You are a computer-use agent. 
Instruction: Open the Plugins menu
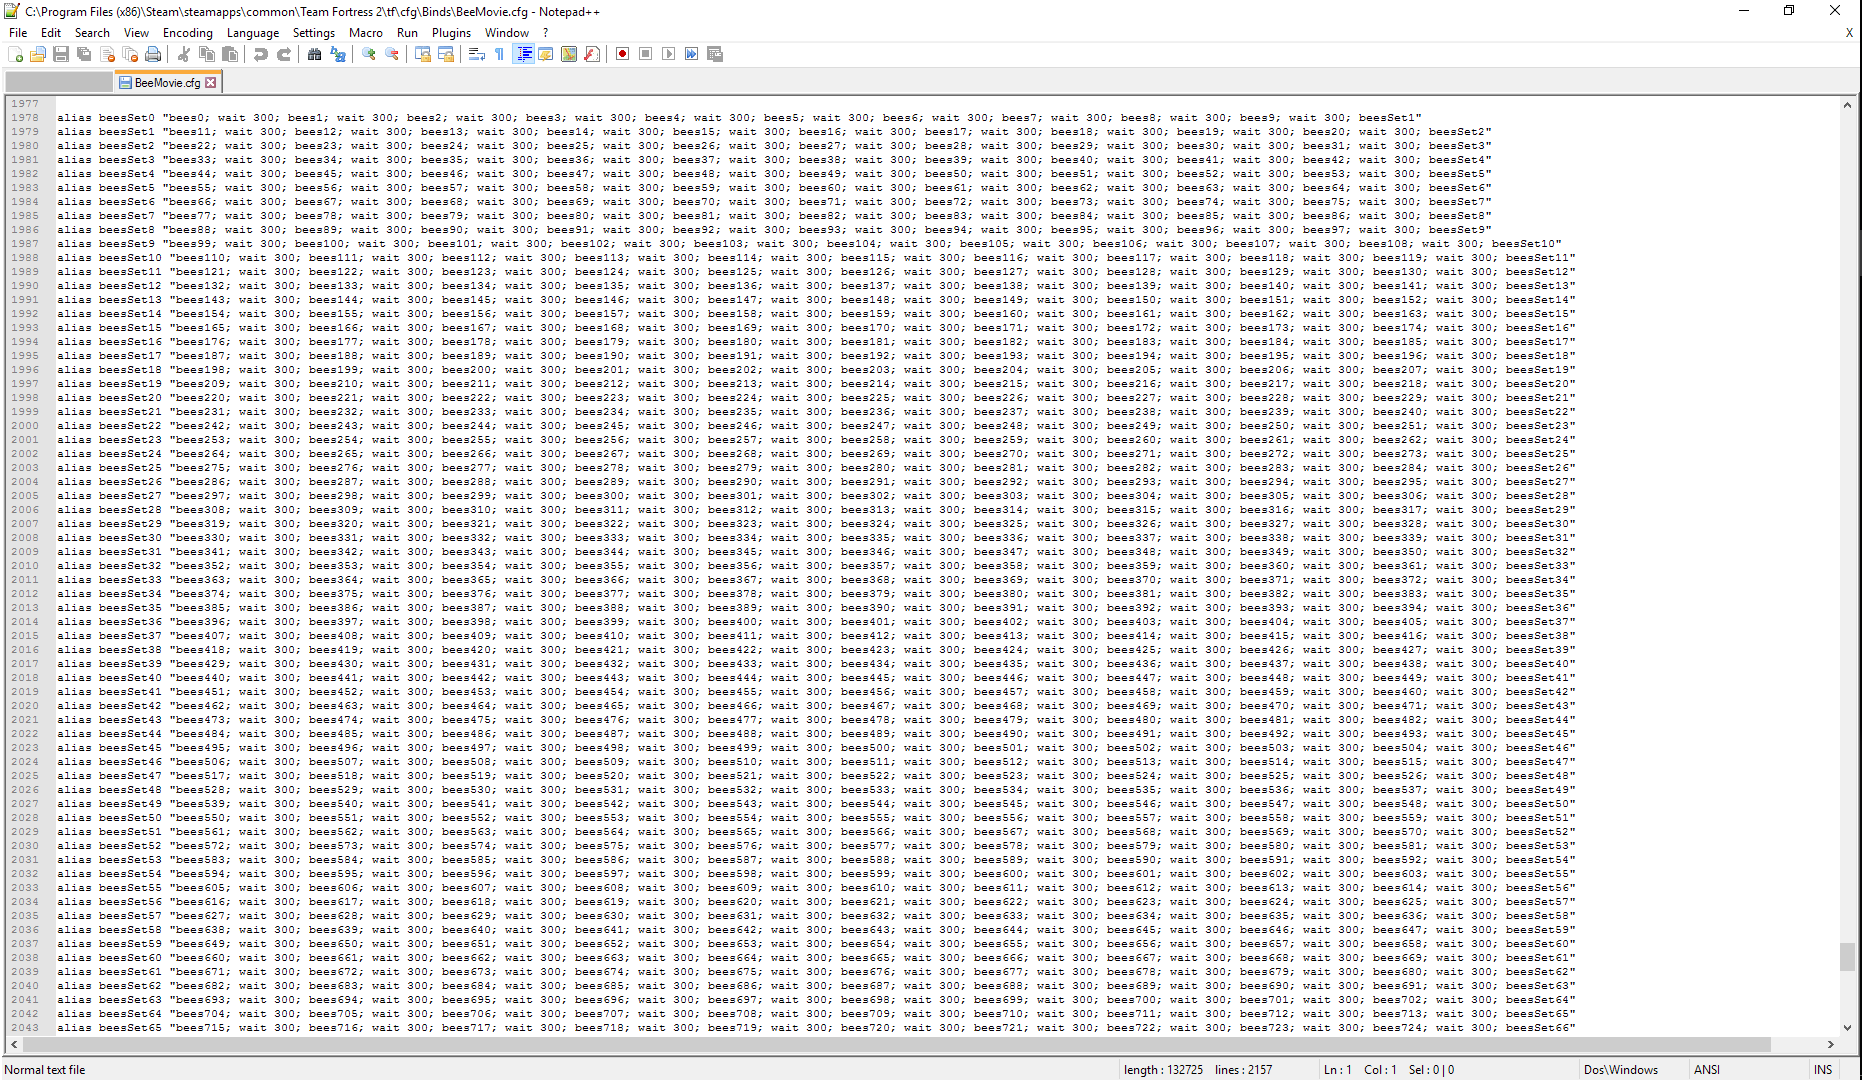pos(451,33)
